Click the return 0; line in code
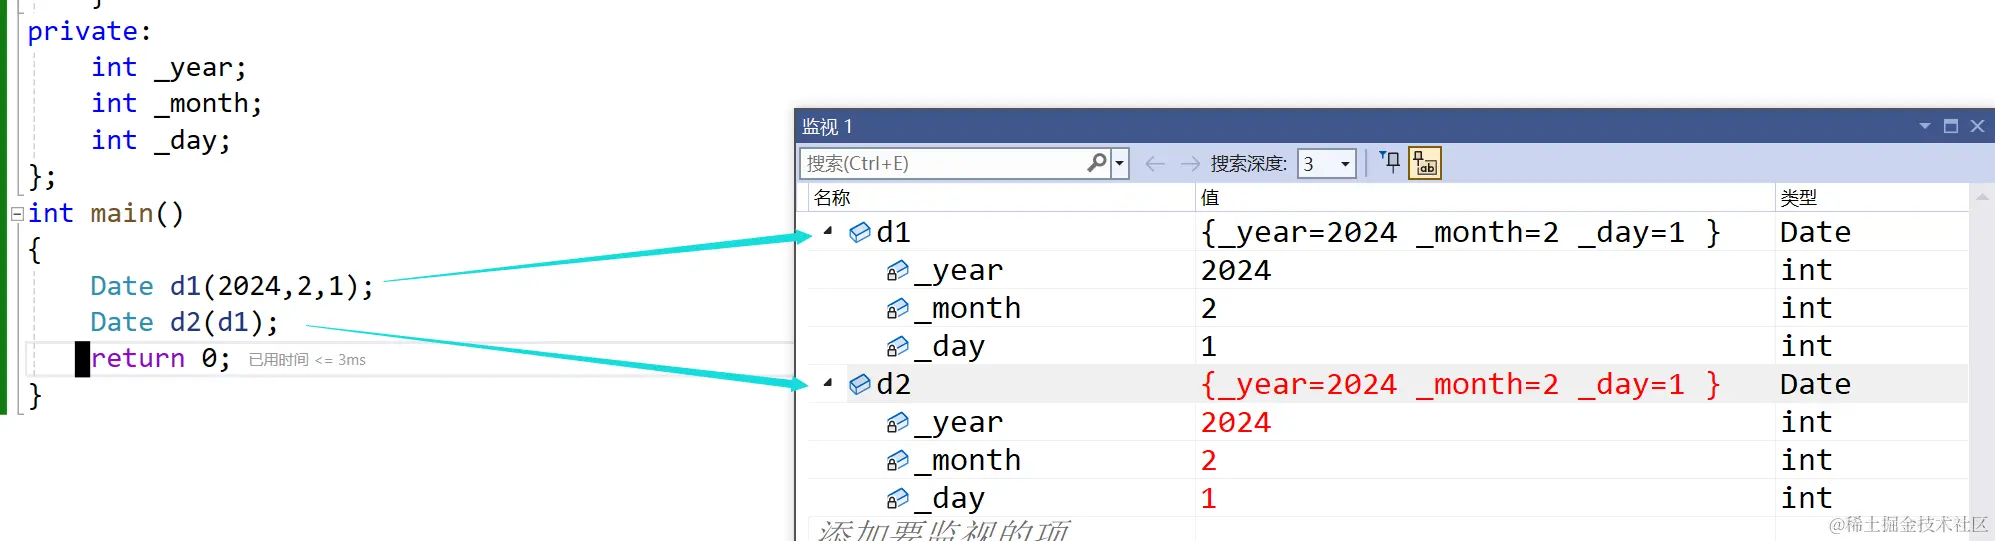This screenshot has width=1995, height=541. [160, 358]
